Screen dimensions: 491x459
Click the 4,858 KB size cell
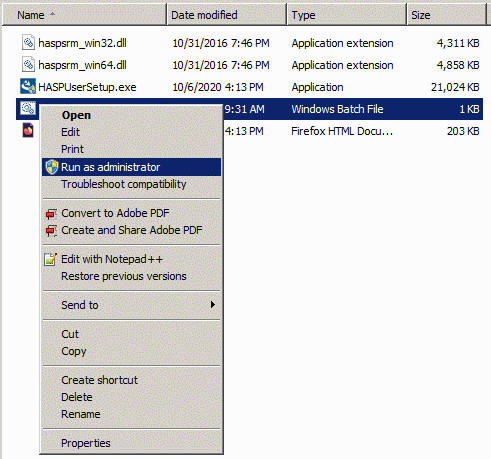tap(458, 65)
